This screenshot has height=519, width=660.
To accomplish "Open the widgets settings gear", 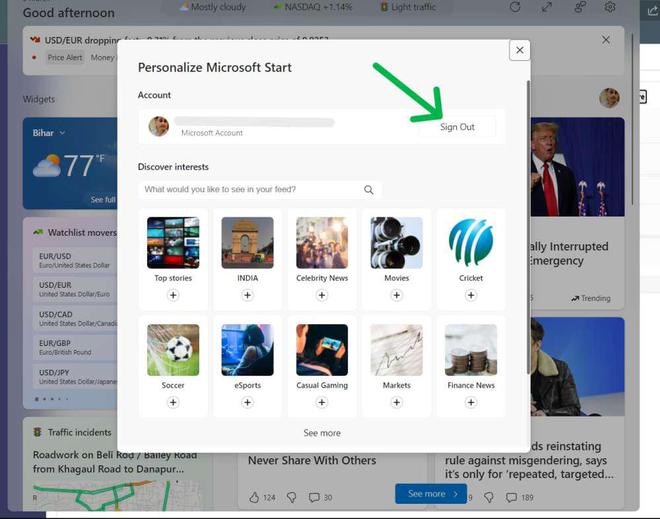I will pos(610,7).
